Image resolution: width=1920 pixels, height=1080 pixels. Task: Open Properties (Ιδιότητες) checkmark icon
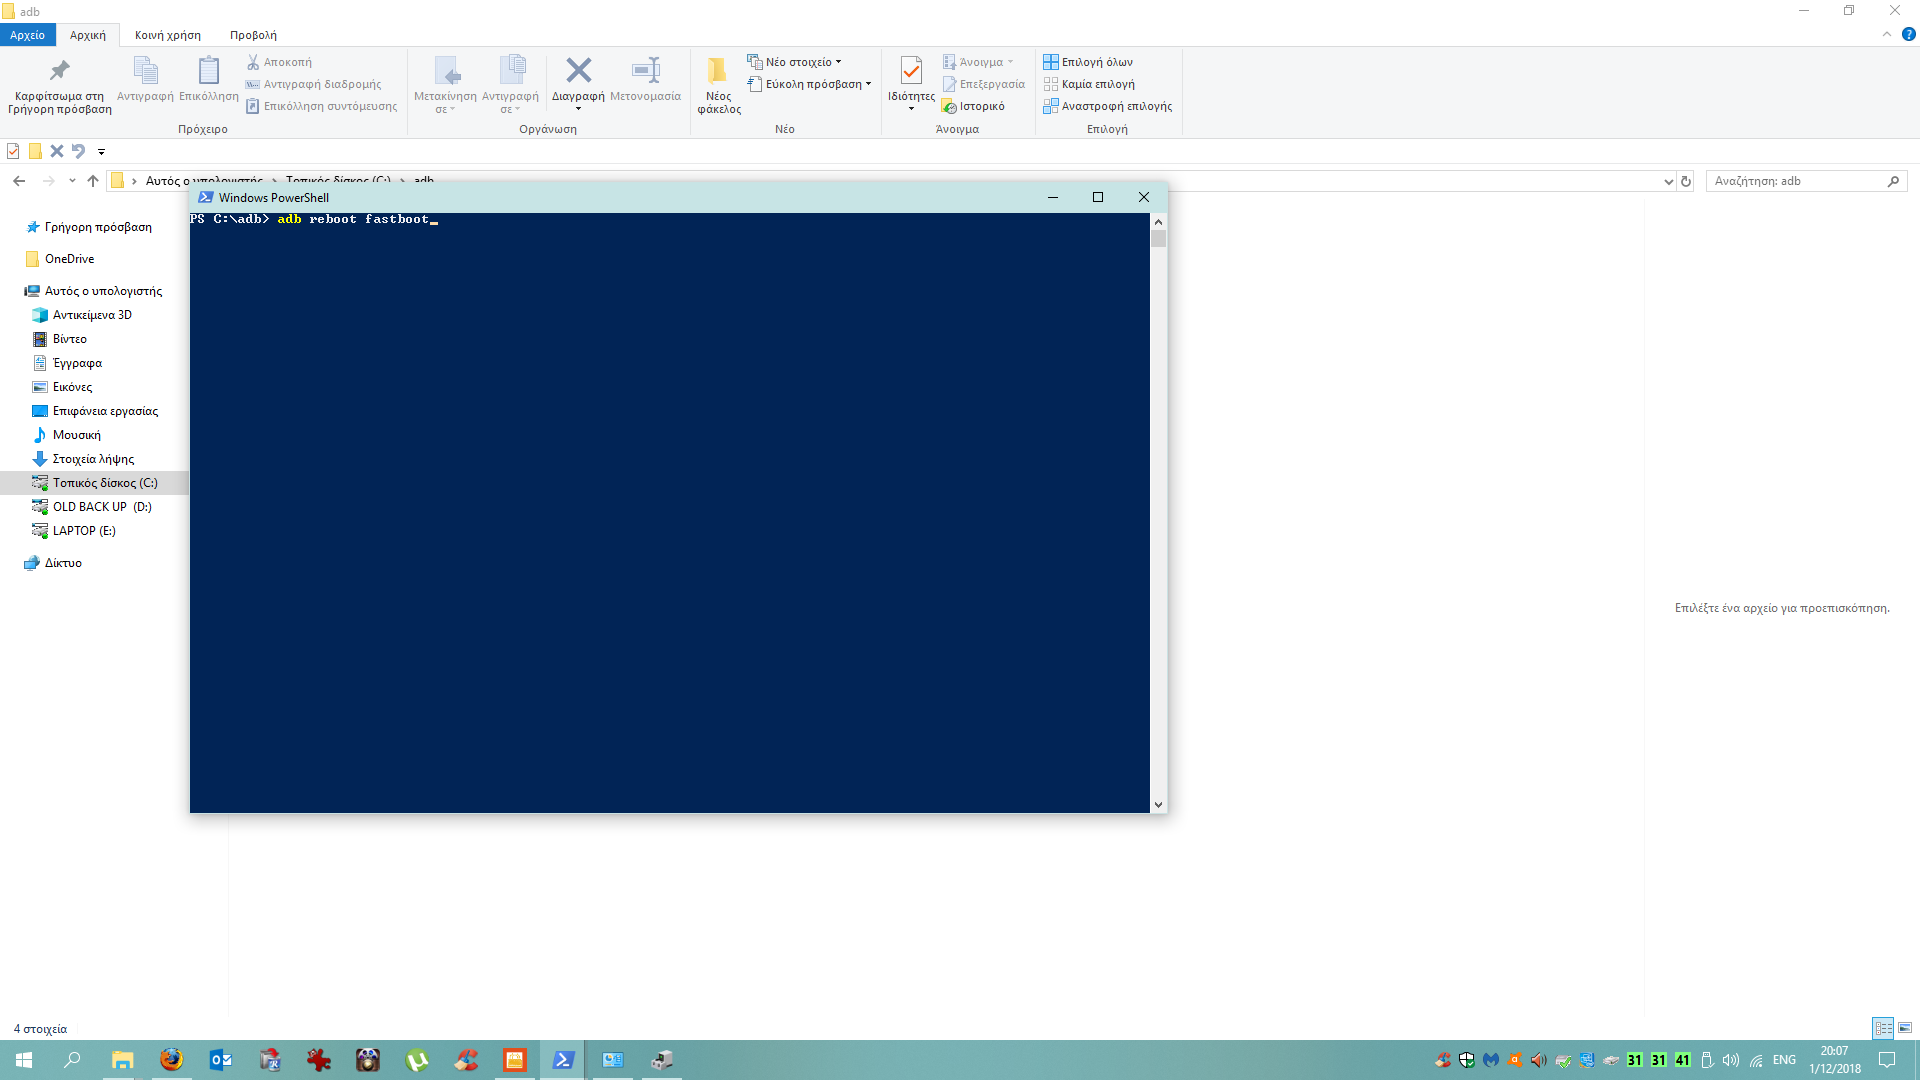click(x=911, y=71)
